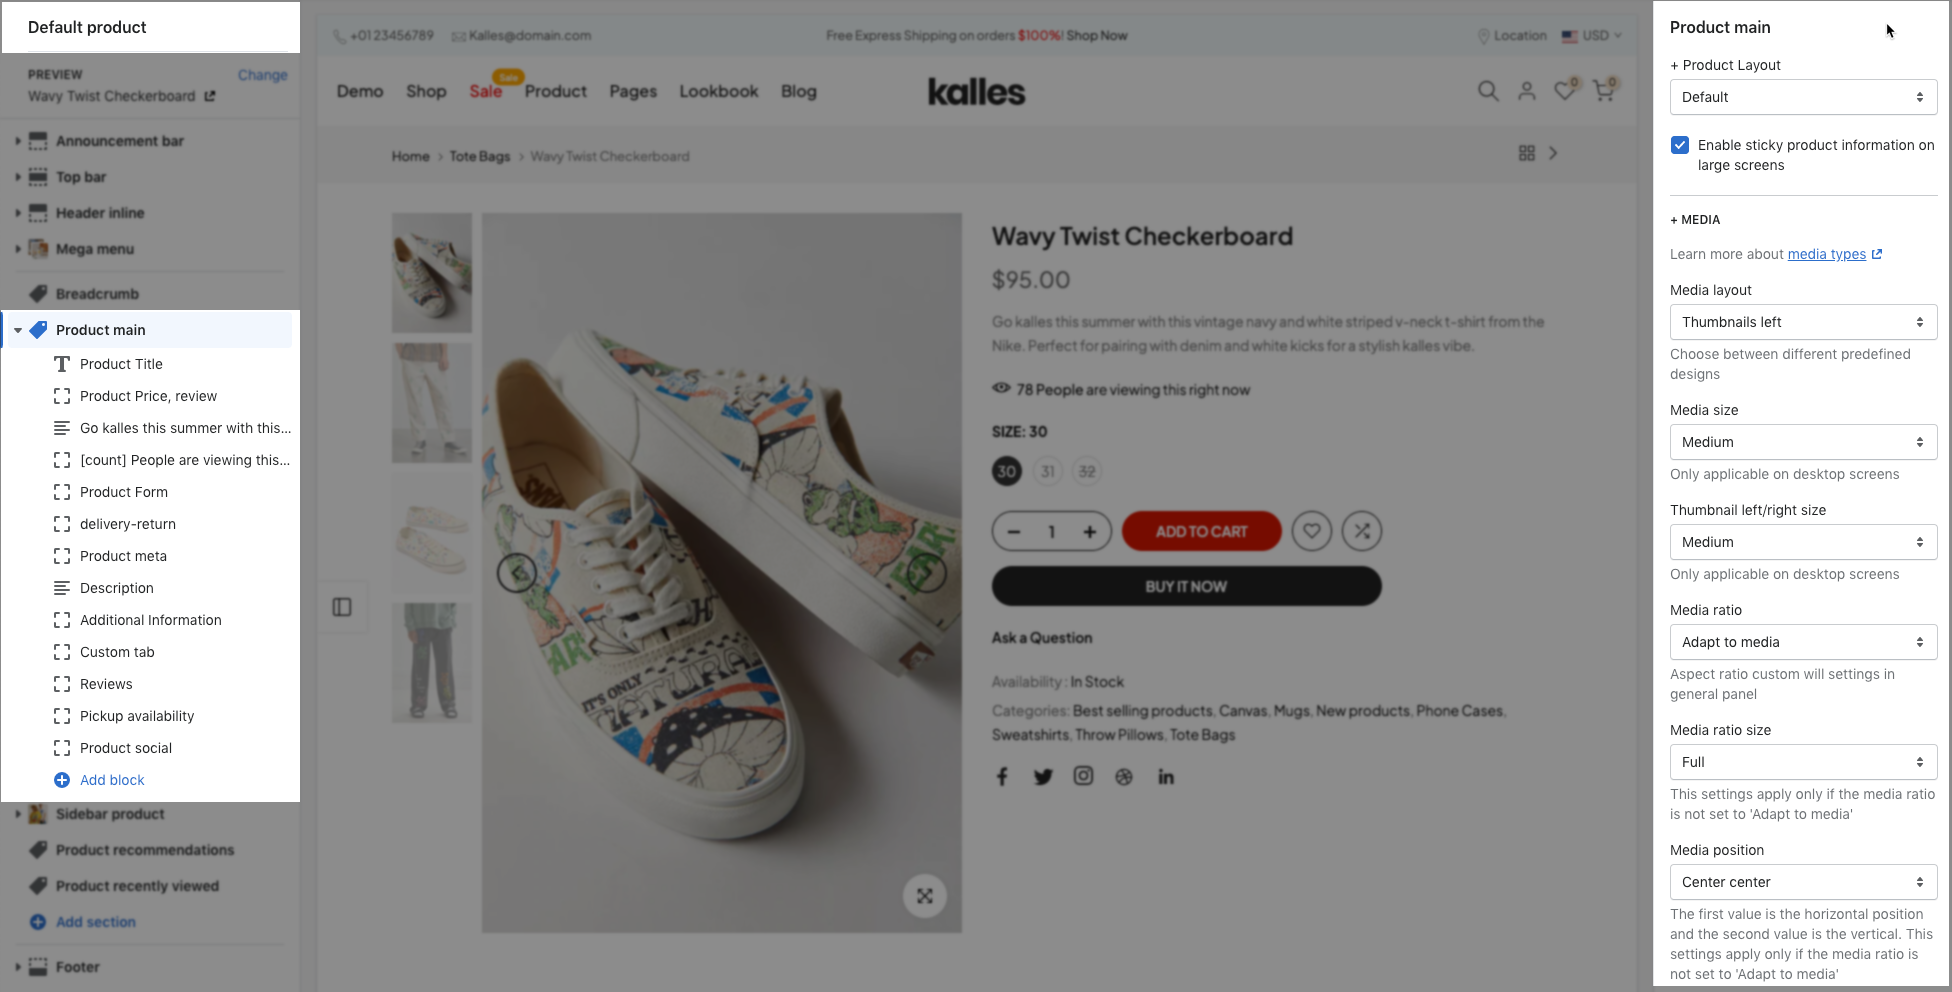Click the wishlist heart next to Add to Cart
This screenshot has height=992, width=1952.
click(1311, 531)
